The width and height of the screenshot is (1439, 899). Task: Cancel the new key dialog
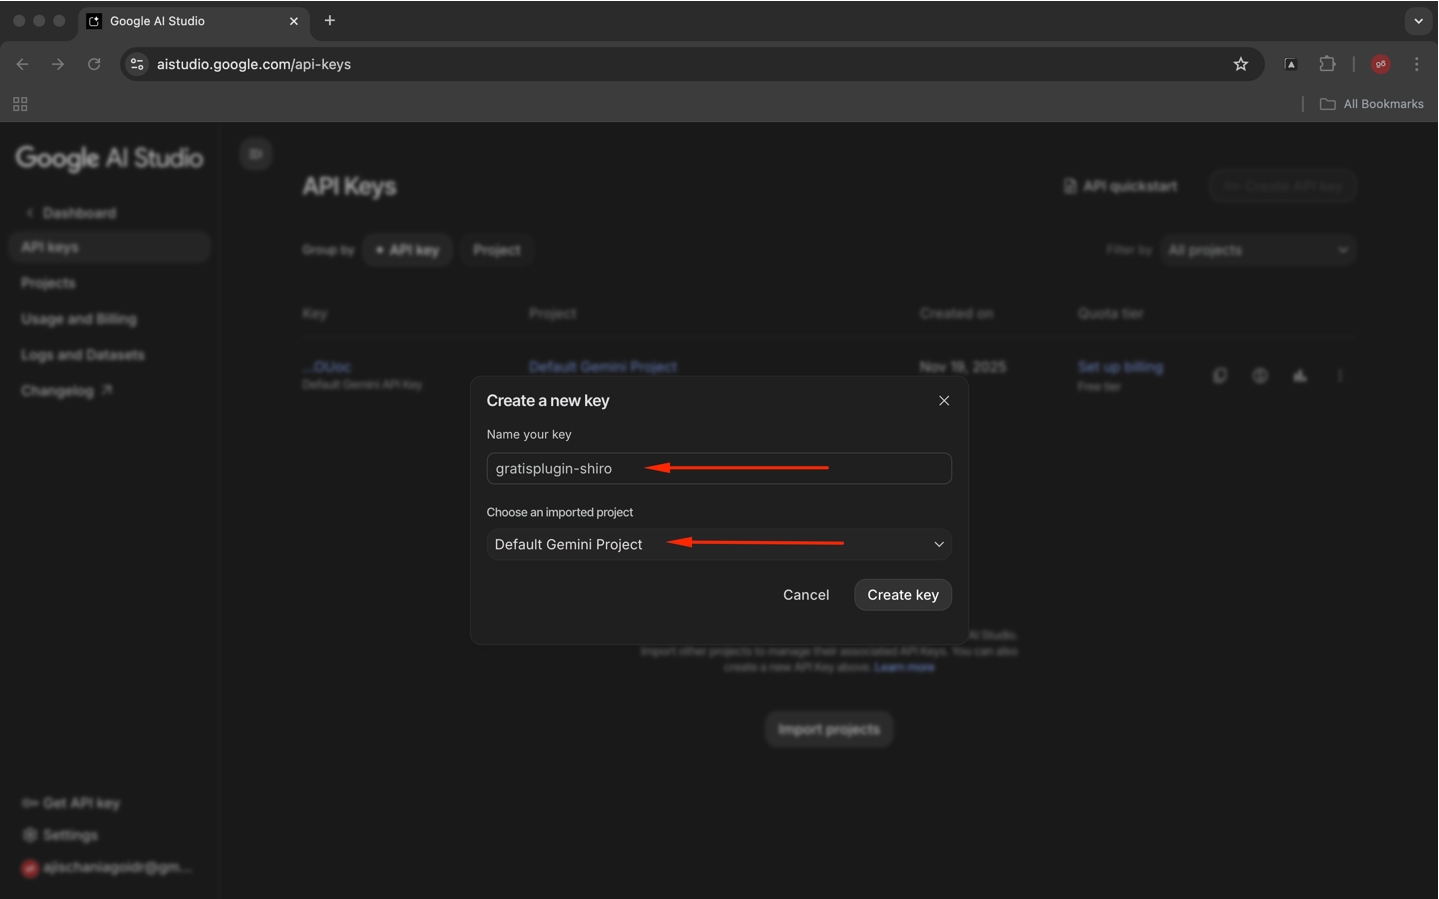tap(805, 595)
